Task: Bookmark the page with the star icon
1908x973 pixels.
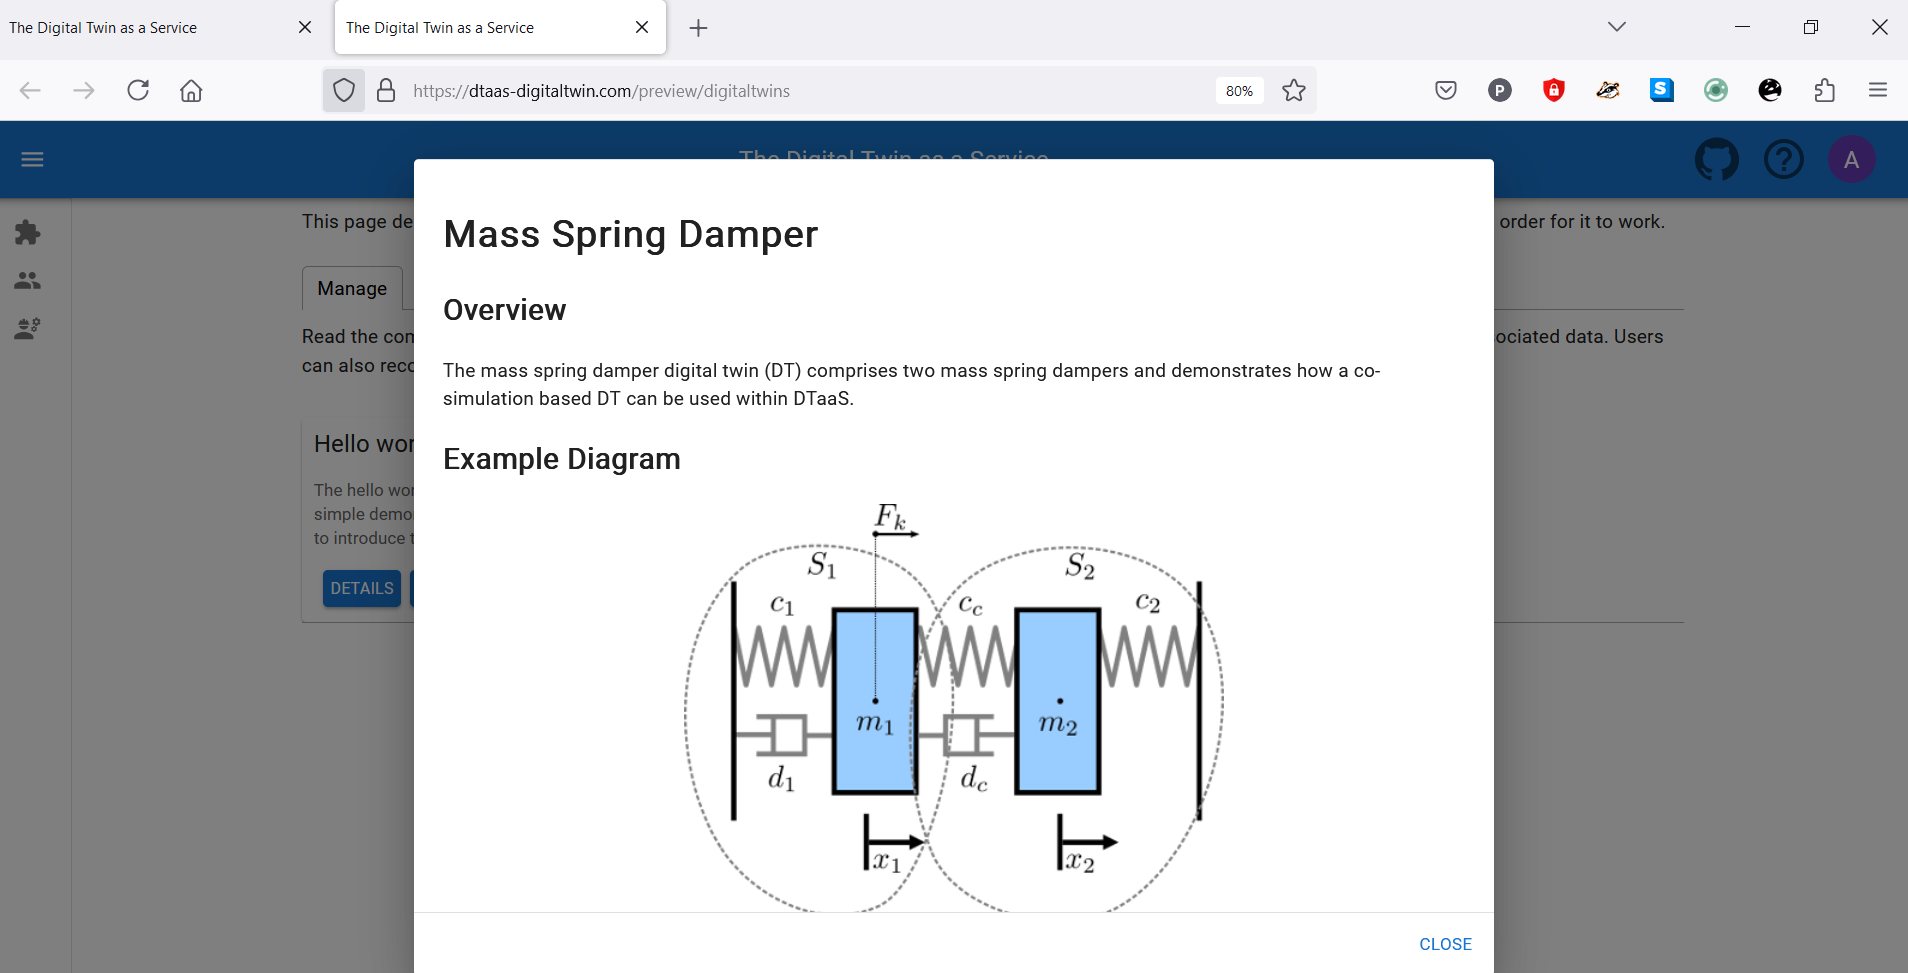Action: pos(1294,90)
